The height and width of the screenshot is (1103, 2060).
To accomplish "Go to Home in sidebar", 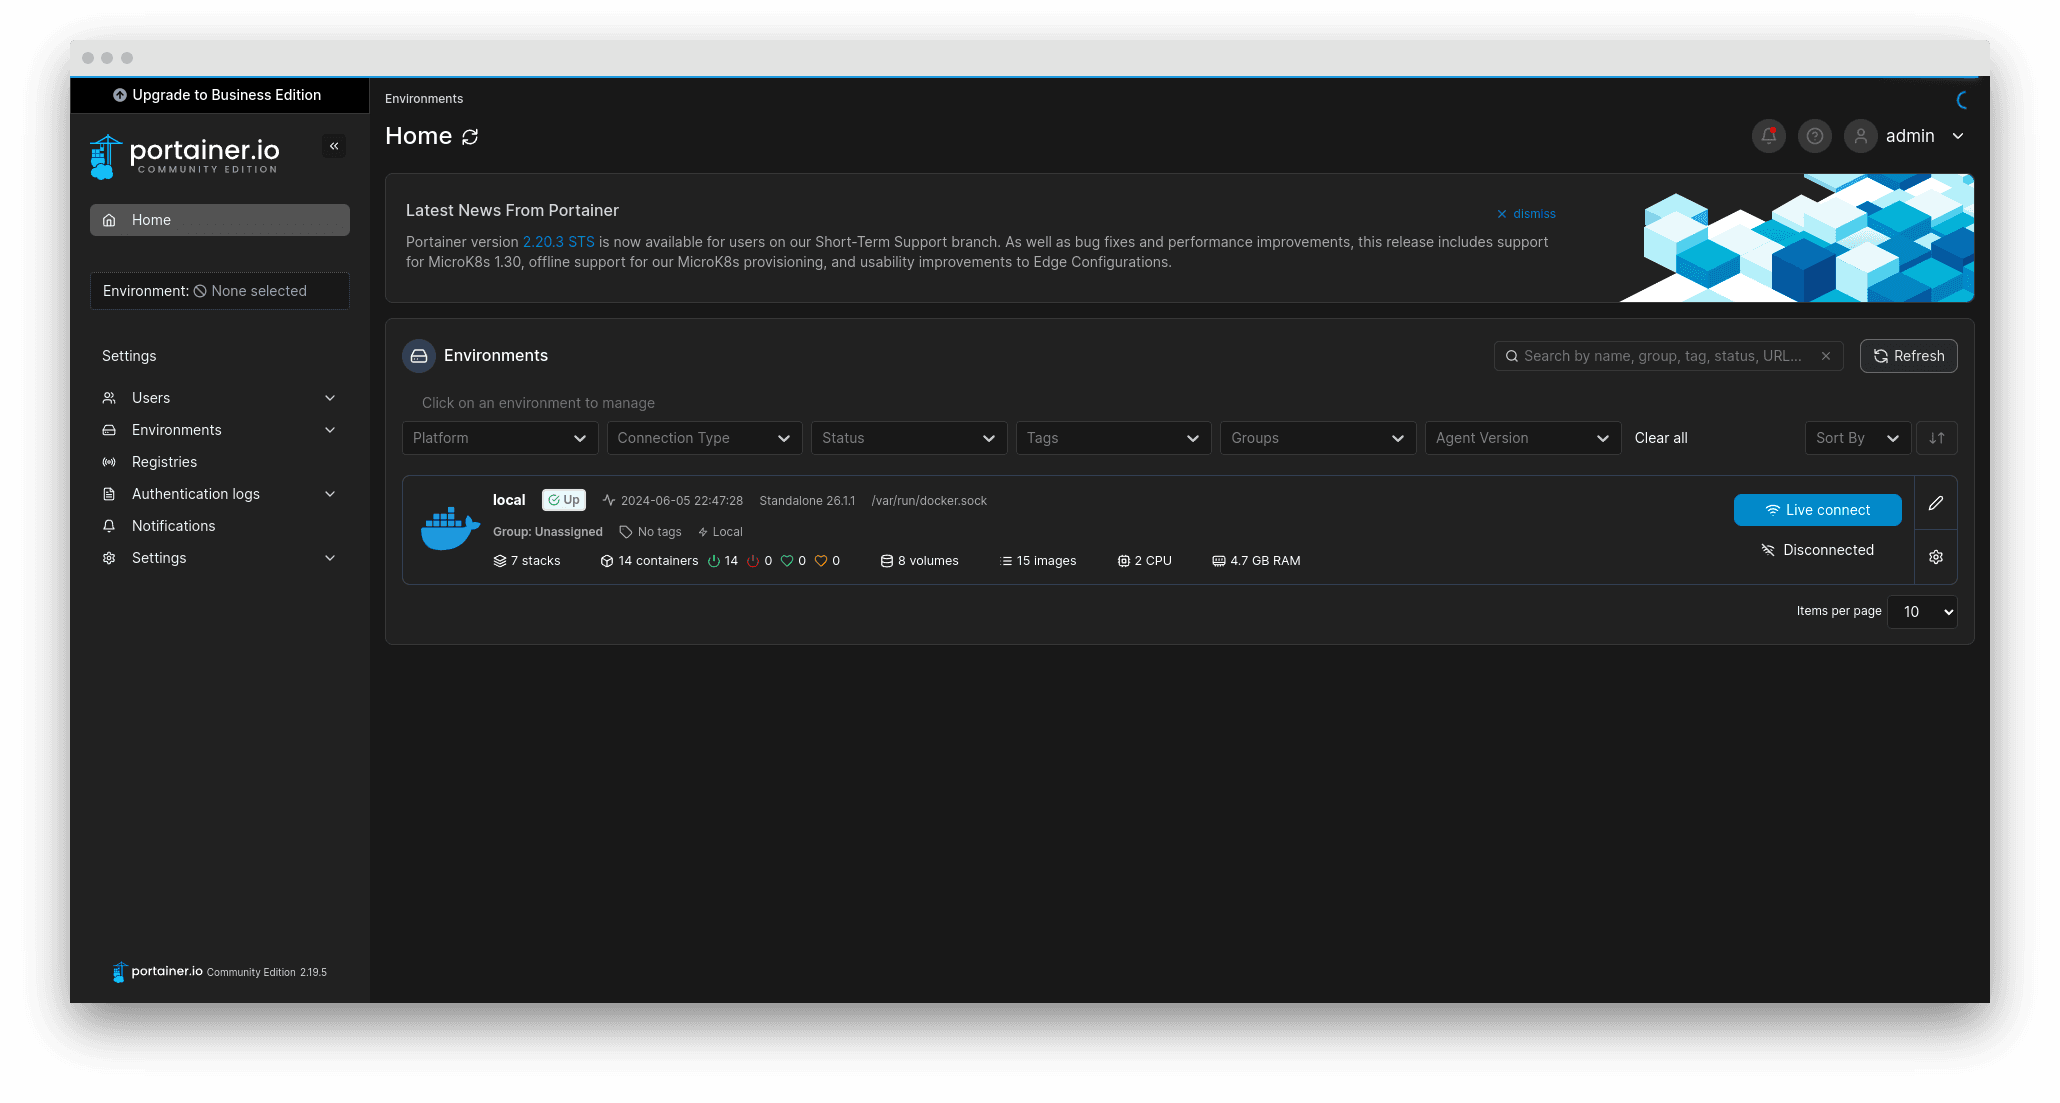I will coord(220,220).
